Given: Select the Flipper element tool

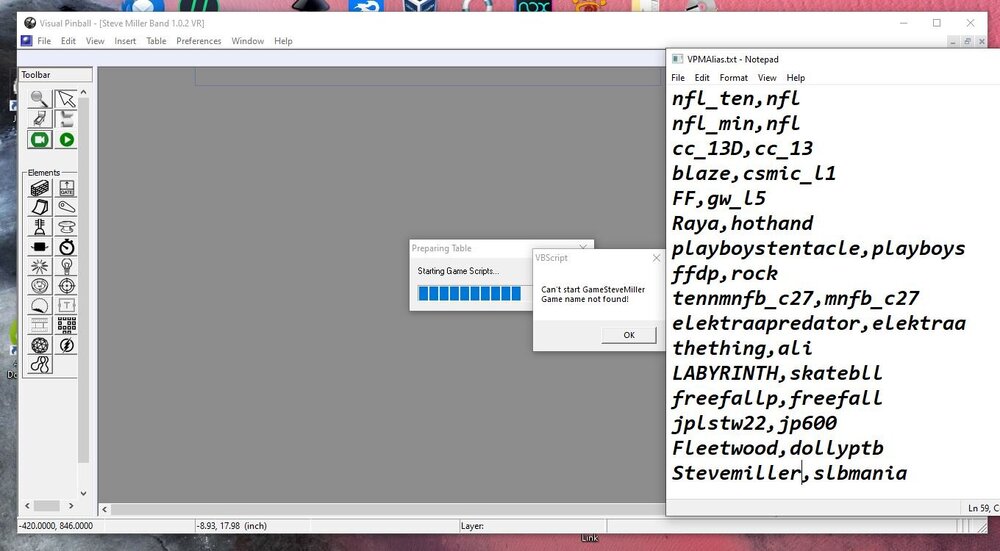Looking at the screenshot, I should click(66, 207).
